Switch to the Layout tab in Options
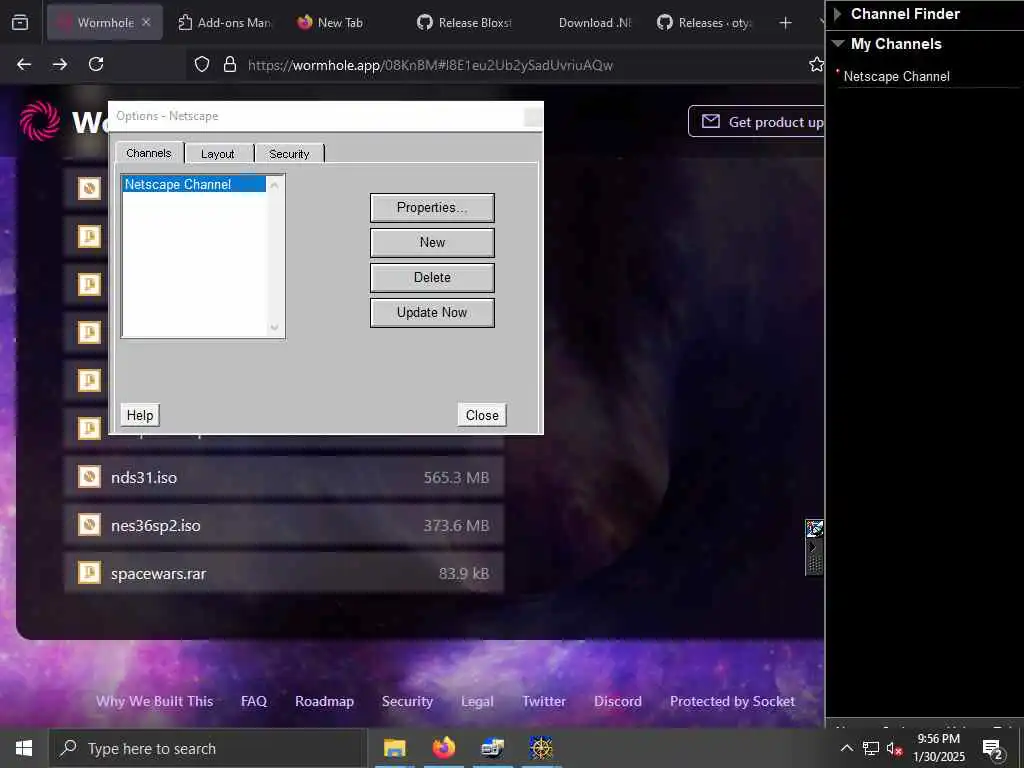Screen dimensions: 1024x768 pos(218,153)
